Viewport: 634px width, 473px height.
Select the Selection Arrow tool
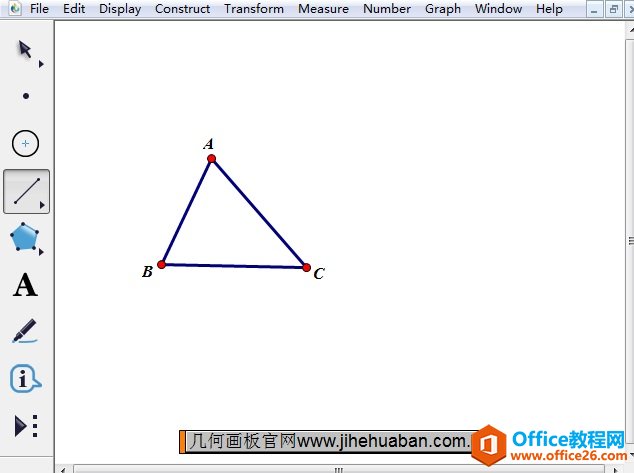click(25, 50)
